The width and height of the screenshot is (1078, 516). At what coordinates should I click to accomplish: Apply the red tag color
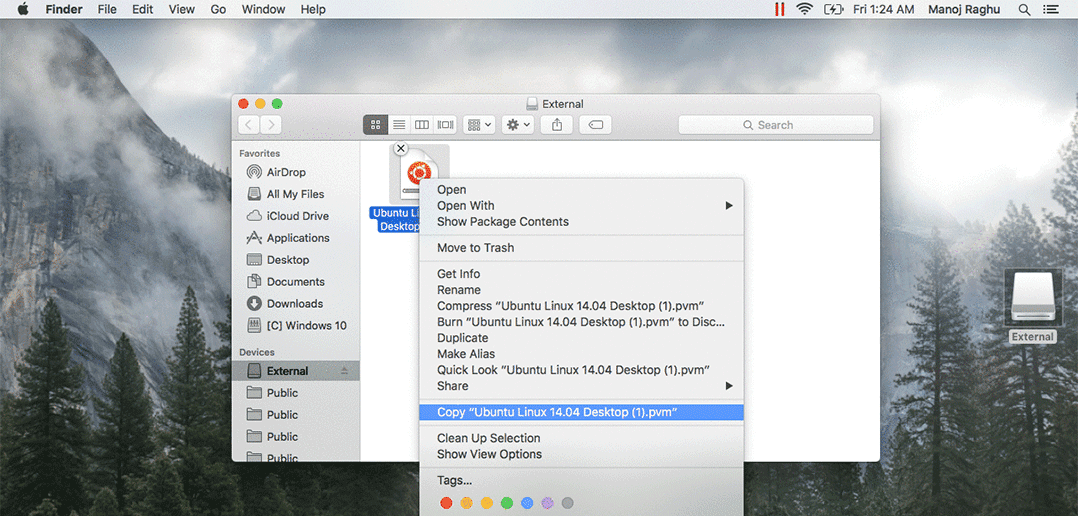tap(446, 503)
